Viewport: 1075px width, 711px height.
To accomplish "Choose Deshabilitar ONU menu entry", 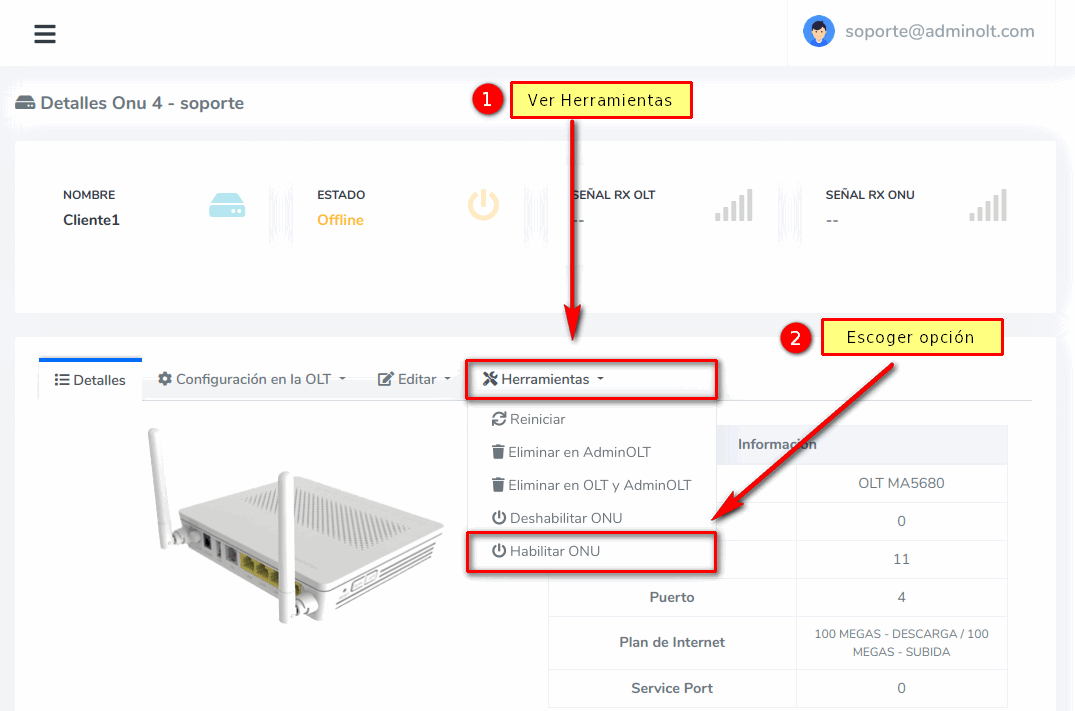I will [x=565, y=518].
